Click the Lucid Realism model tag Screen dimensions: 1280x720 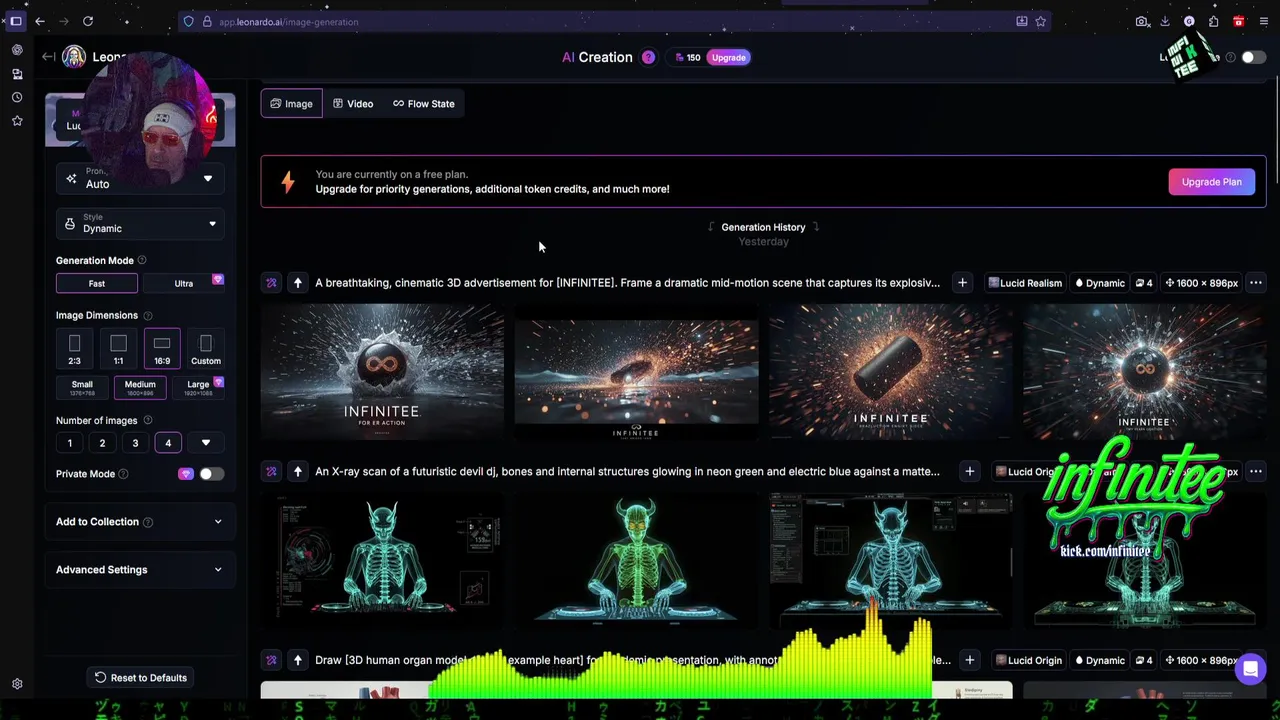(x=1024, y=283)
